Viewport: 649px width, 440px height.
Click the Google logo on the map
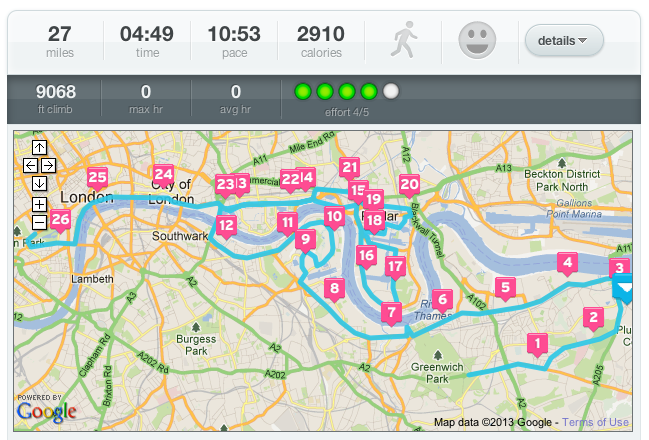pyautogui.click(x=46, y=411)
